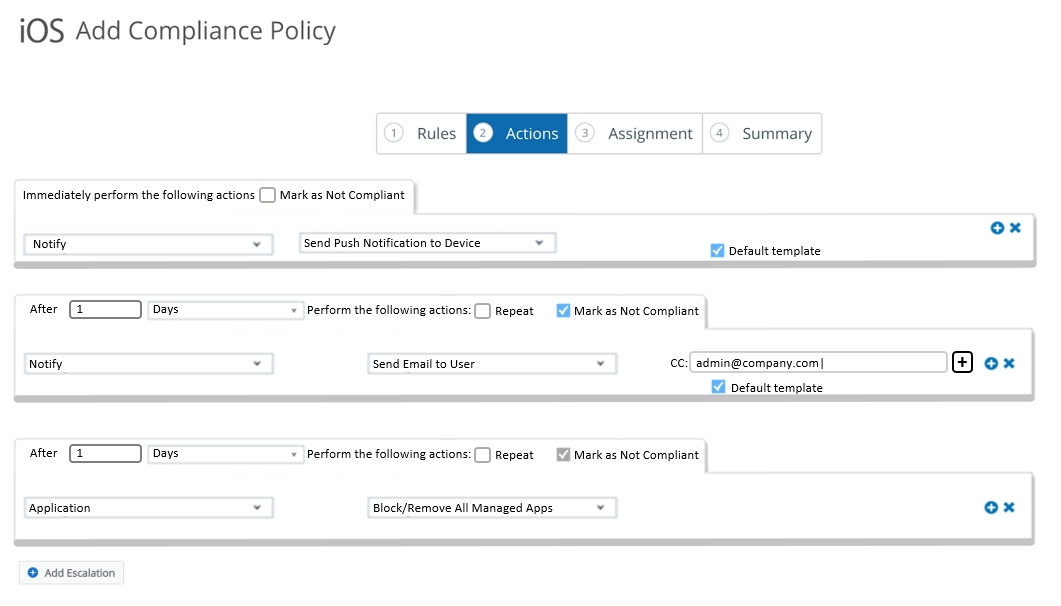Viewport: 1061px width, 606px height.
Task: Uncheck Default template under the CC field
Action: click(x=718, y=387)
